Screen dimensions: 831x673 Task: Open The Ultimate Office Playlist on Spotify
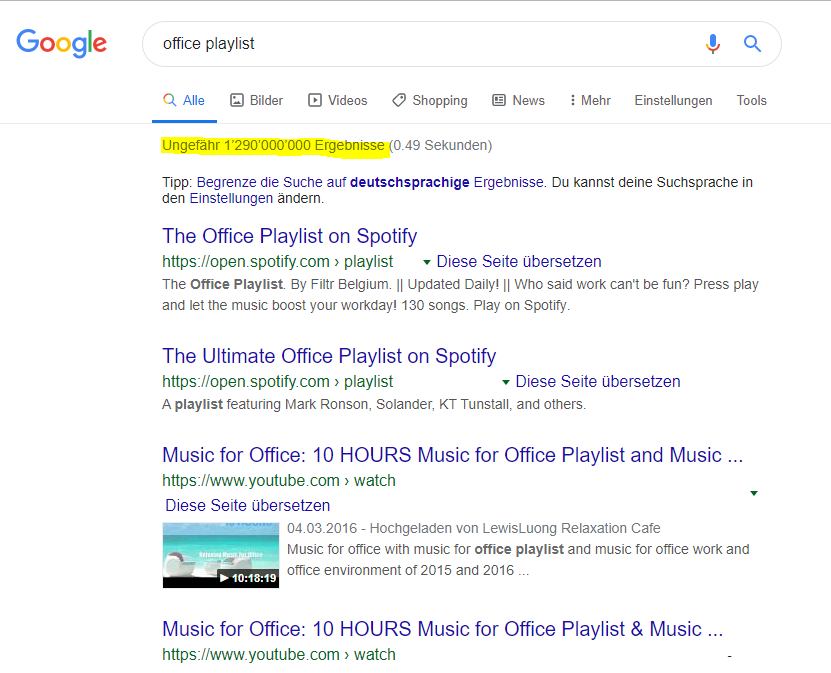click(328, 356)
